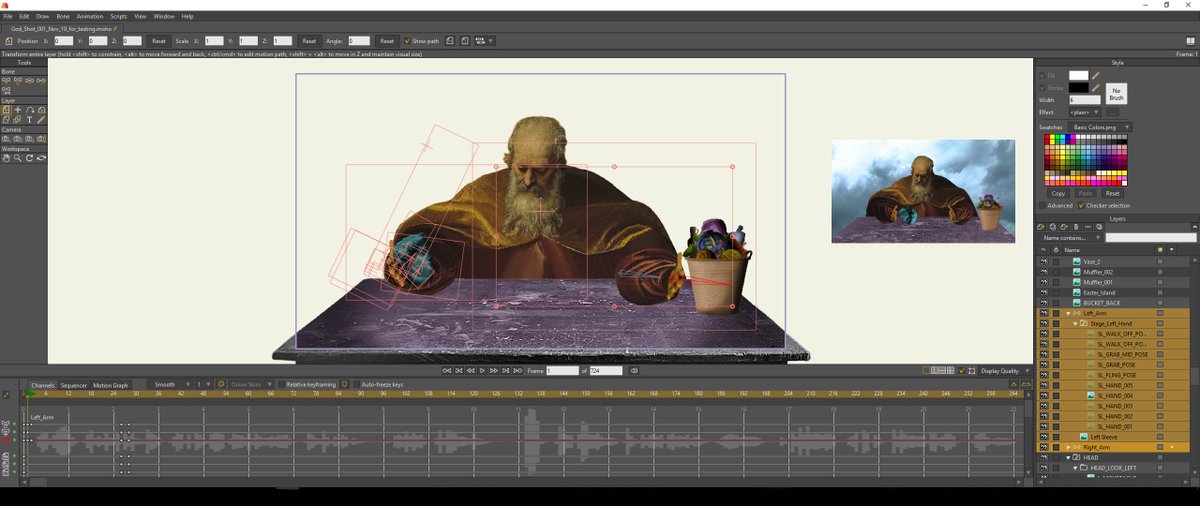Screen dimensions: 1200x506
Task: Select the first Camera tool icon
Action: (x=6, y=138)
